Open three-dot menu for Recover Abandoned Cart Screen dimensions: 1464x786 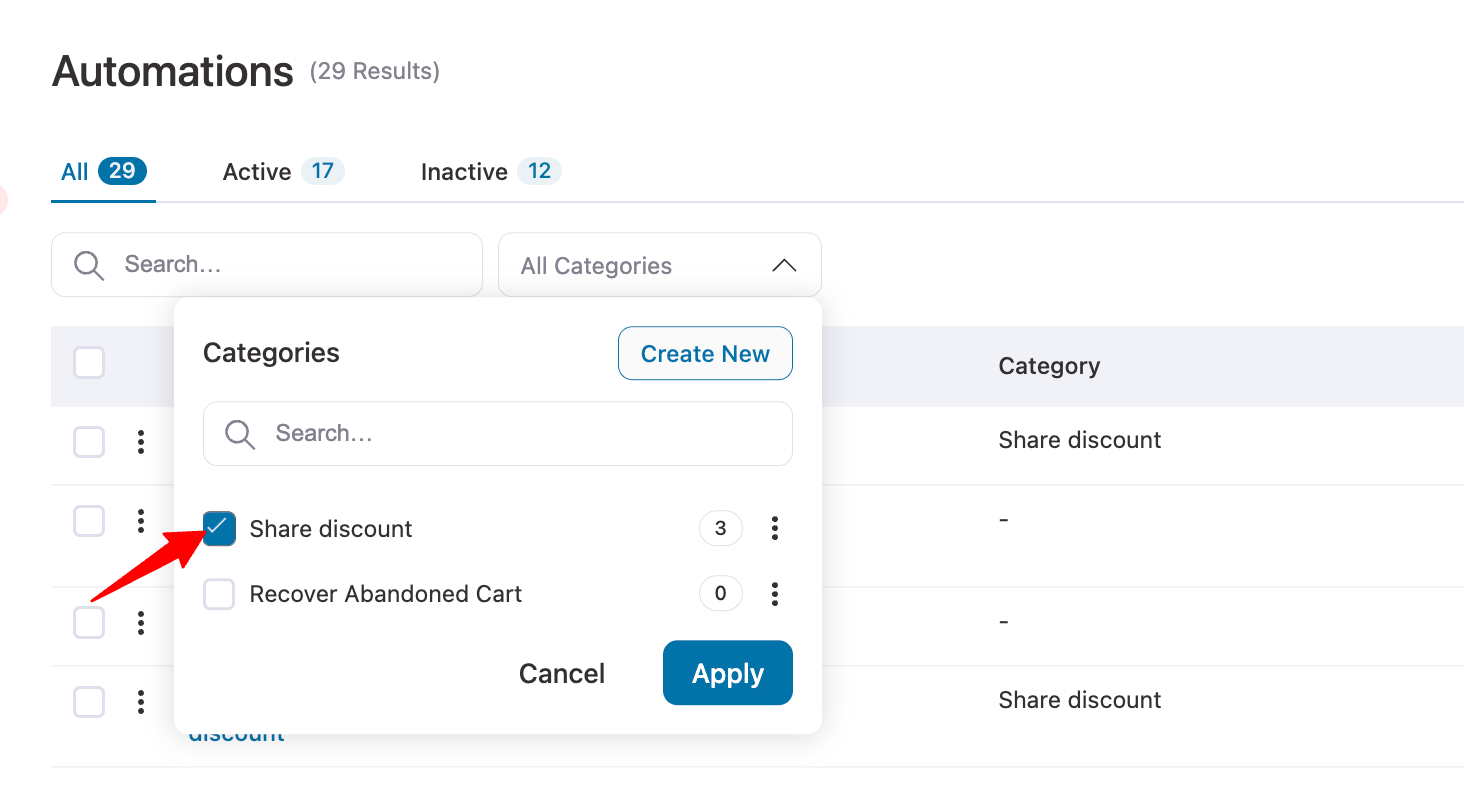[x=775, y=595]
